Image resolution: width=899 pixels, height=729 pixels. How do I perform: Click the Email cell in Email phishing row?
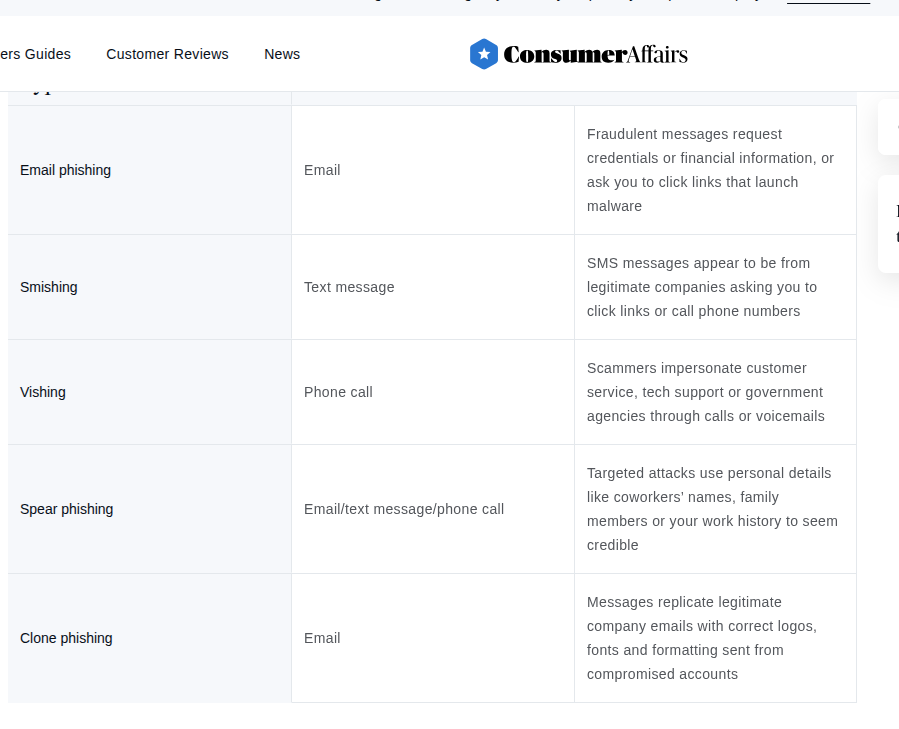(x=322, y=170)
